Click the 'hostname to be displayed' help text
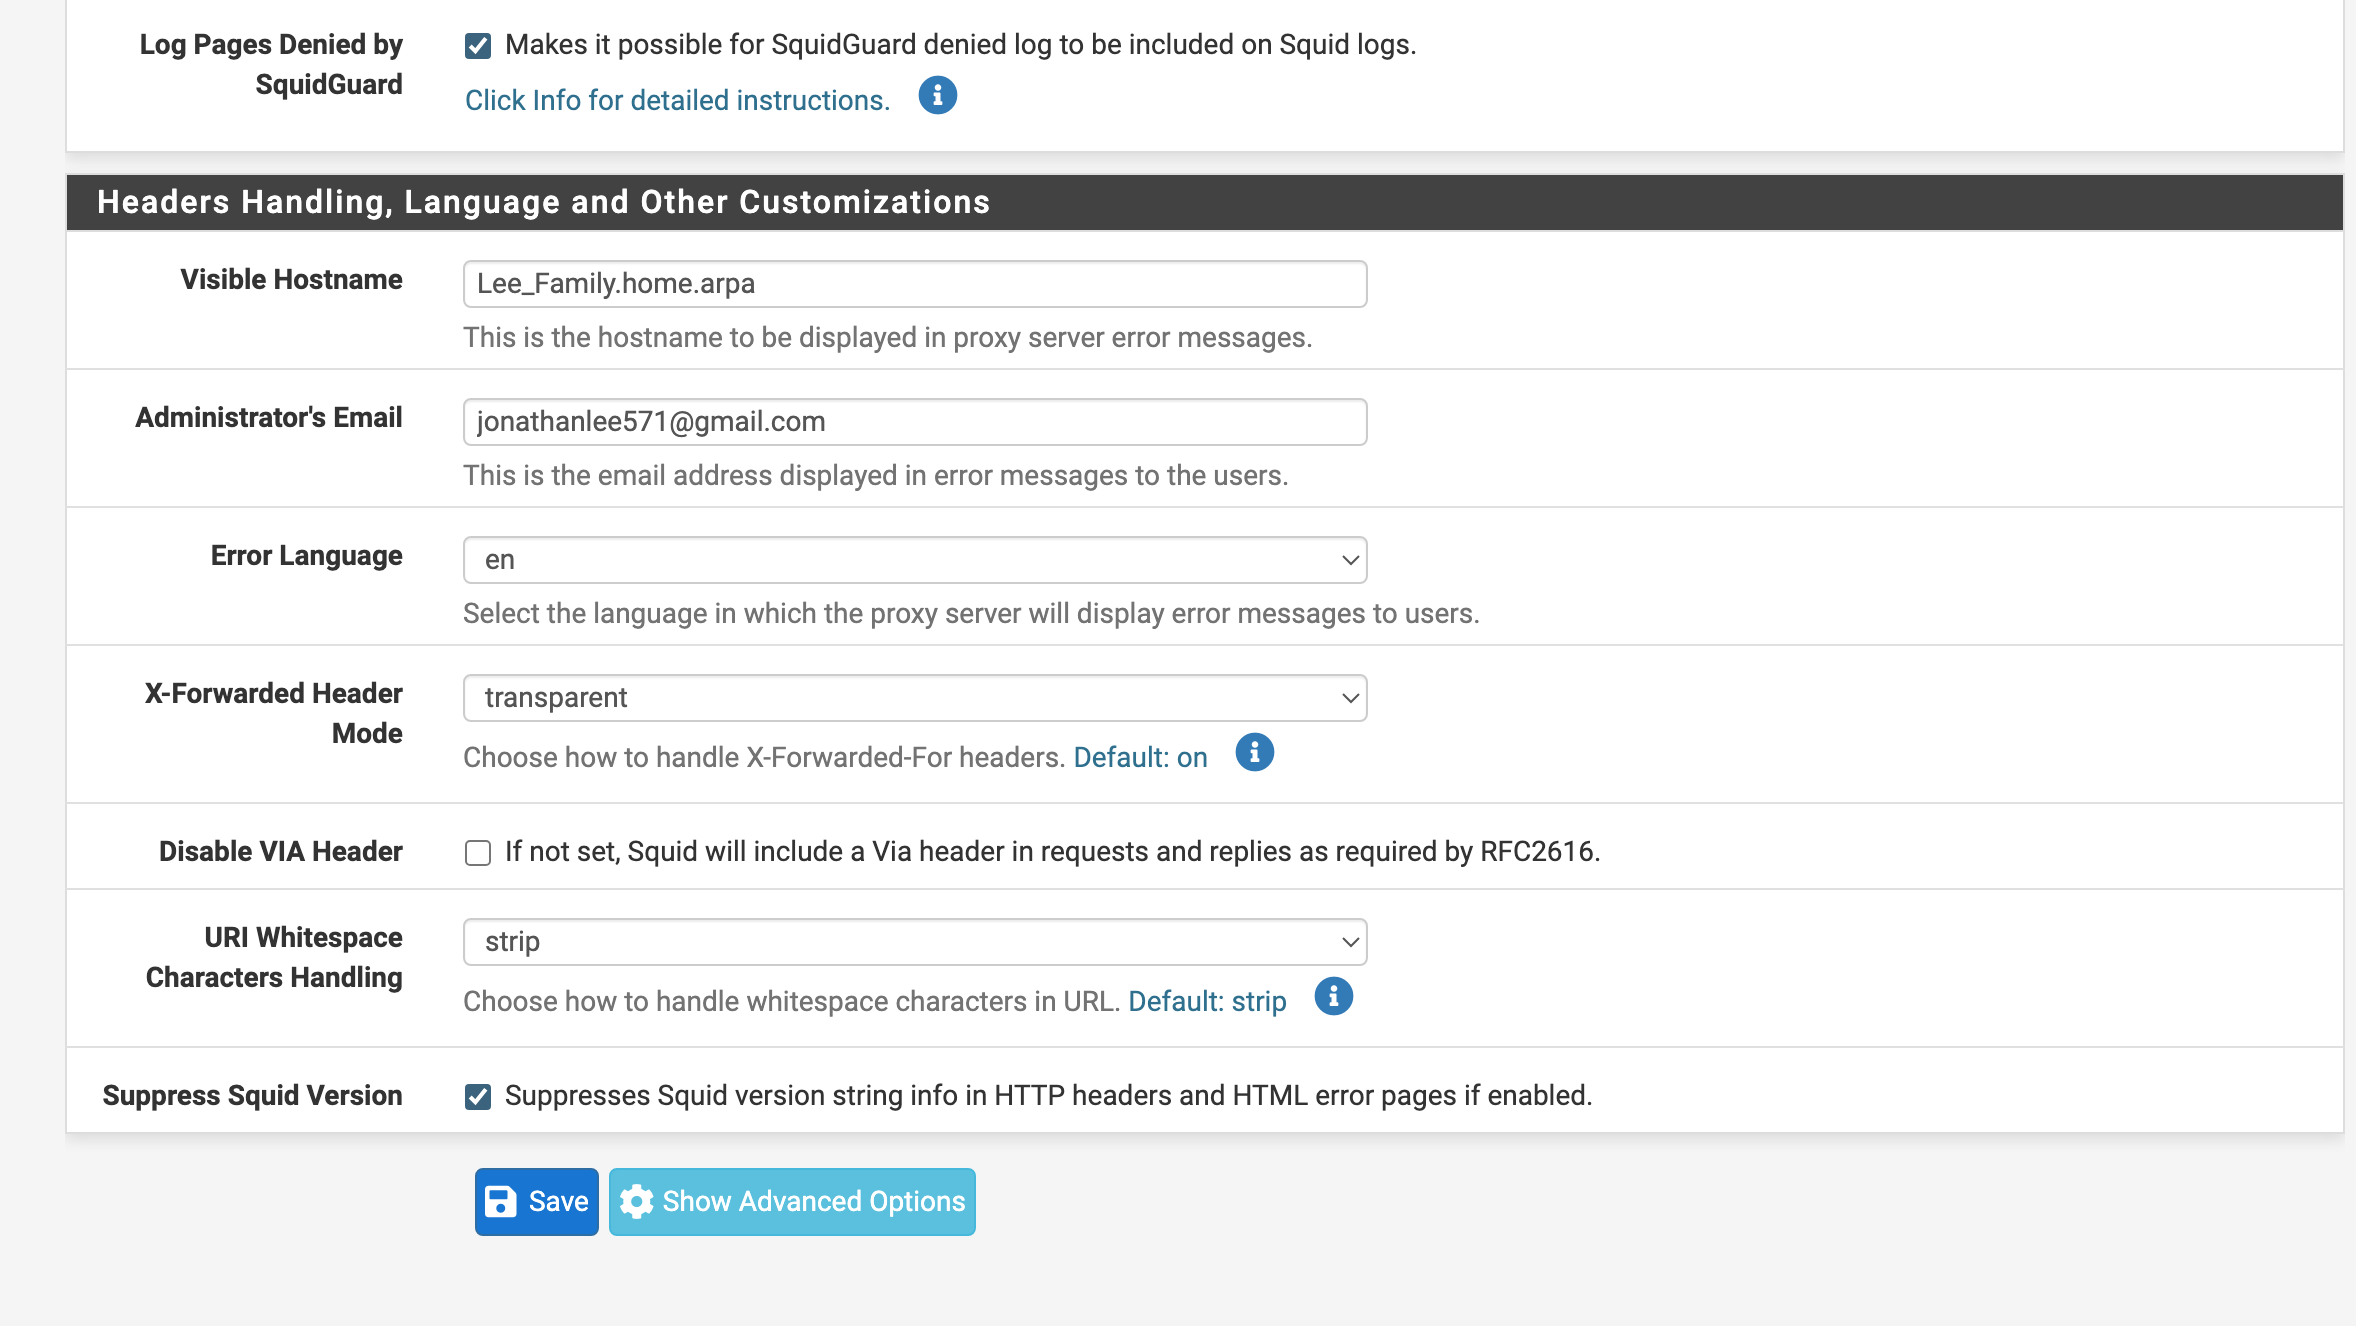 click(x=888, y=337)
